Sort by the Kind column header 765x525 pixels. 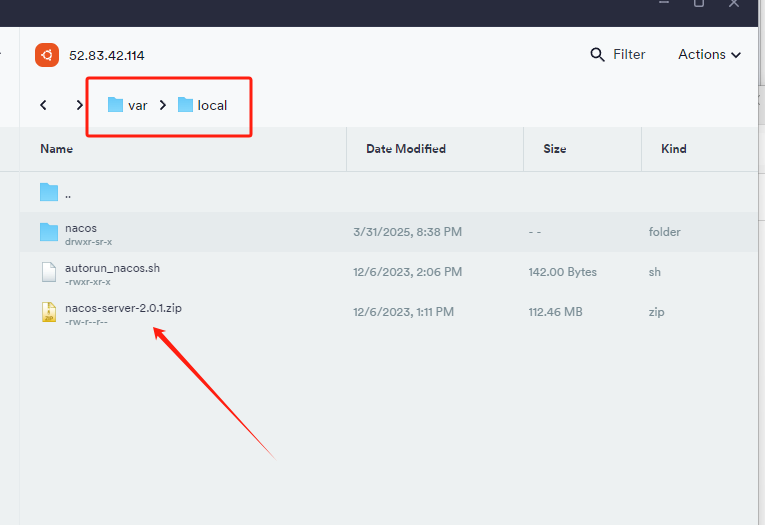click(673, 149)
